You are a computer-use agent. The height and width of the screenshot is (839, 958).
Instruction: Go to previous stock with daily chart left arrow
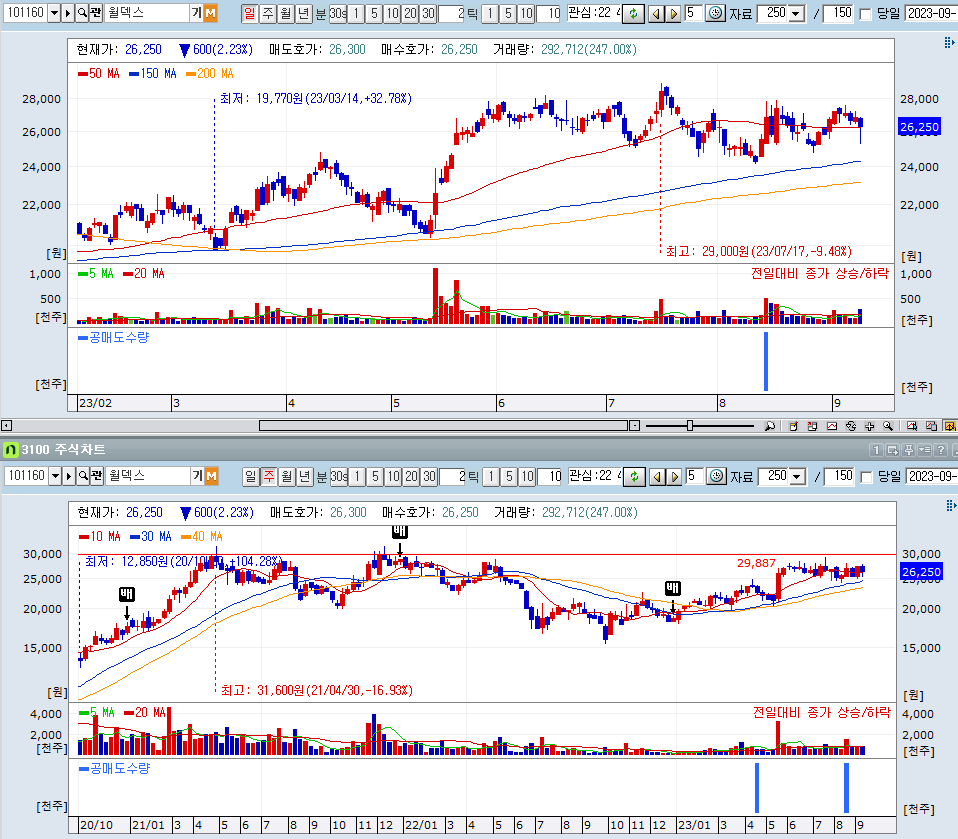coord(656,13)
